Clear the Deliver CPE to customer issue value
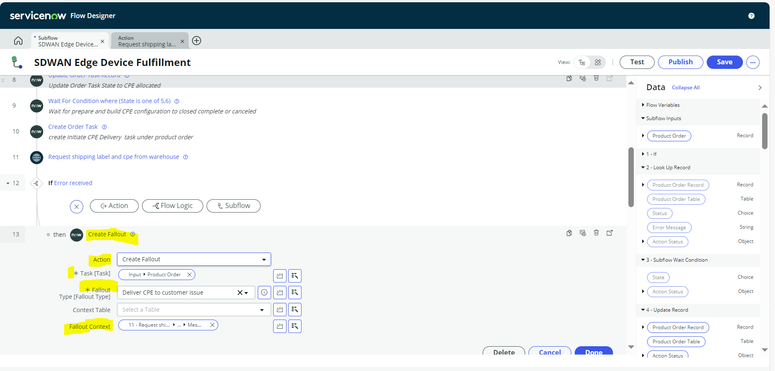The width and height of the screenshot is (775, 371). [240, 292]
